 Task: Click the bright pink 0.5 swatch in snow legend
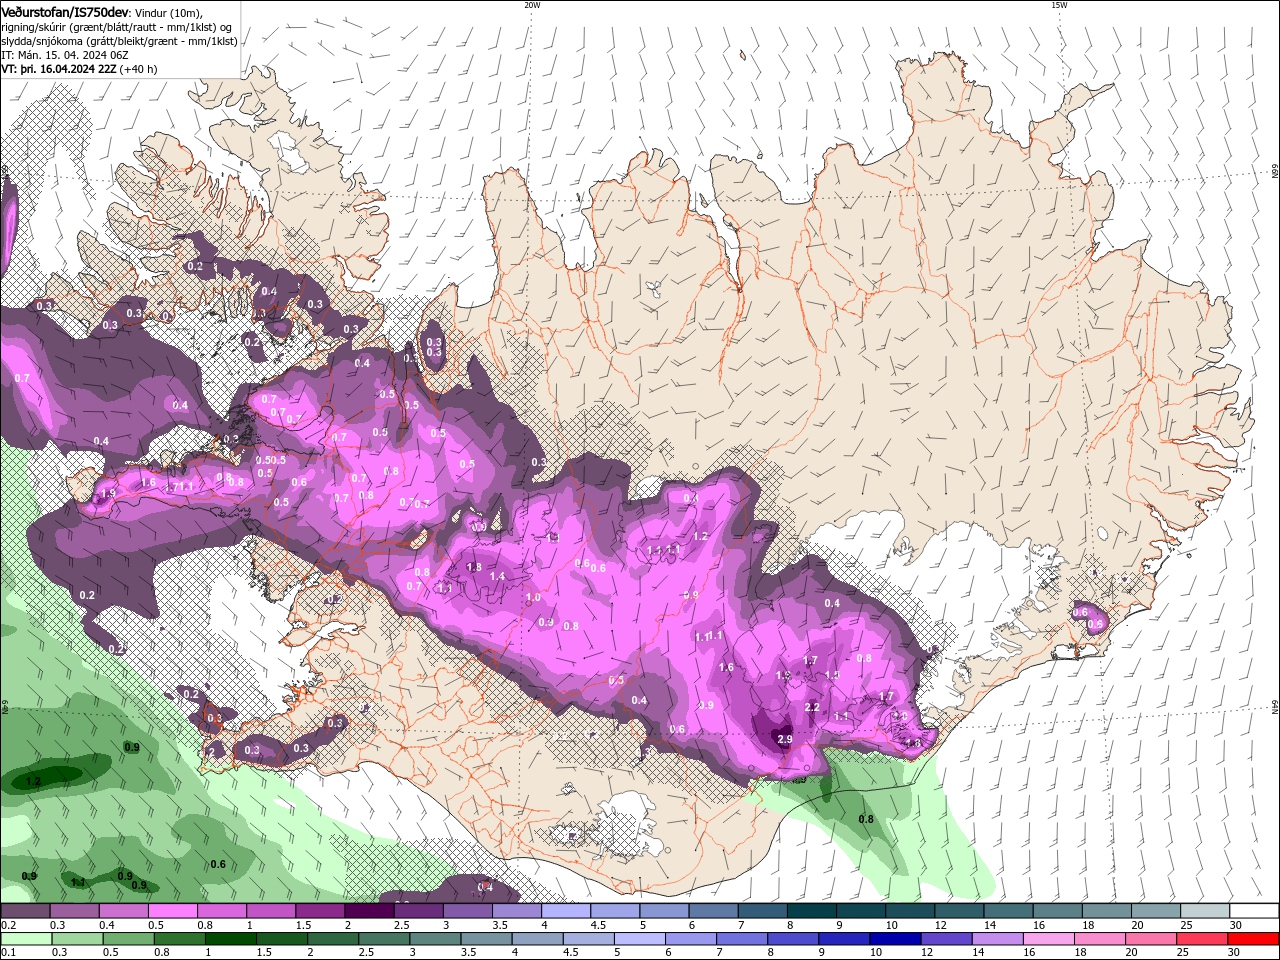[172, 911]
